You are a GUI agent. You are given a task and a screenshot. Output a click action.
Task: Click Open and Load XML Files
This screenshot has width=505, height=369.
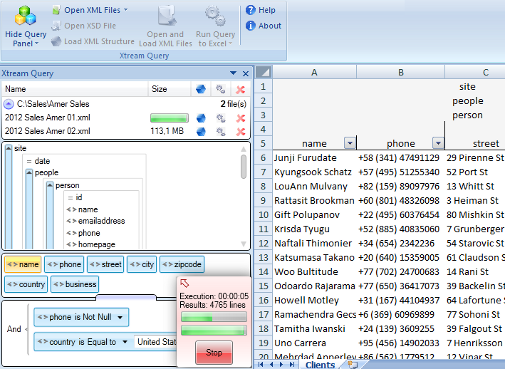point(165,26)
